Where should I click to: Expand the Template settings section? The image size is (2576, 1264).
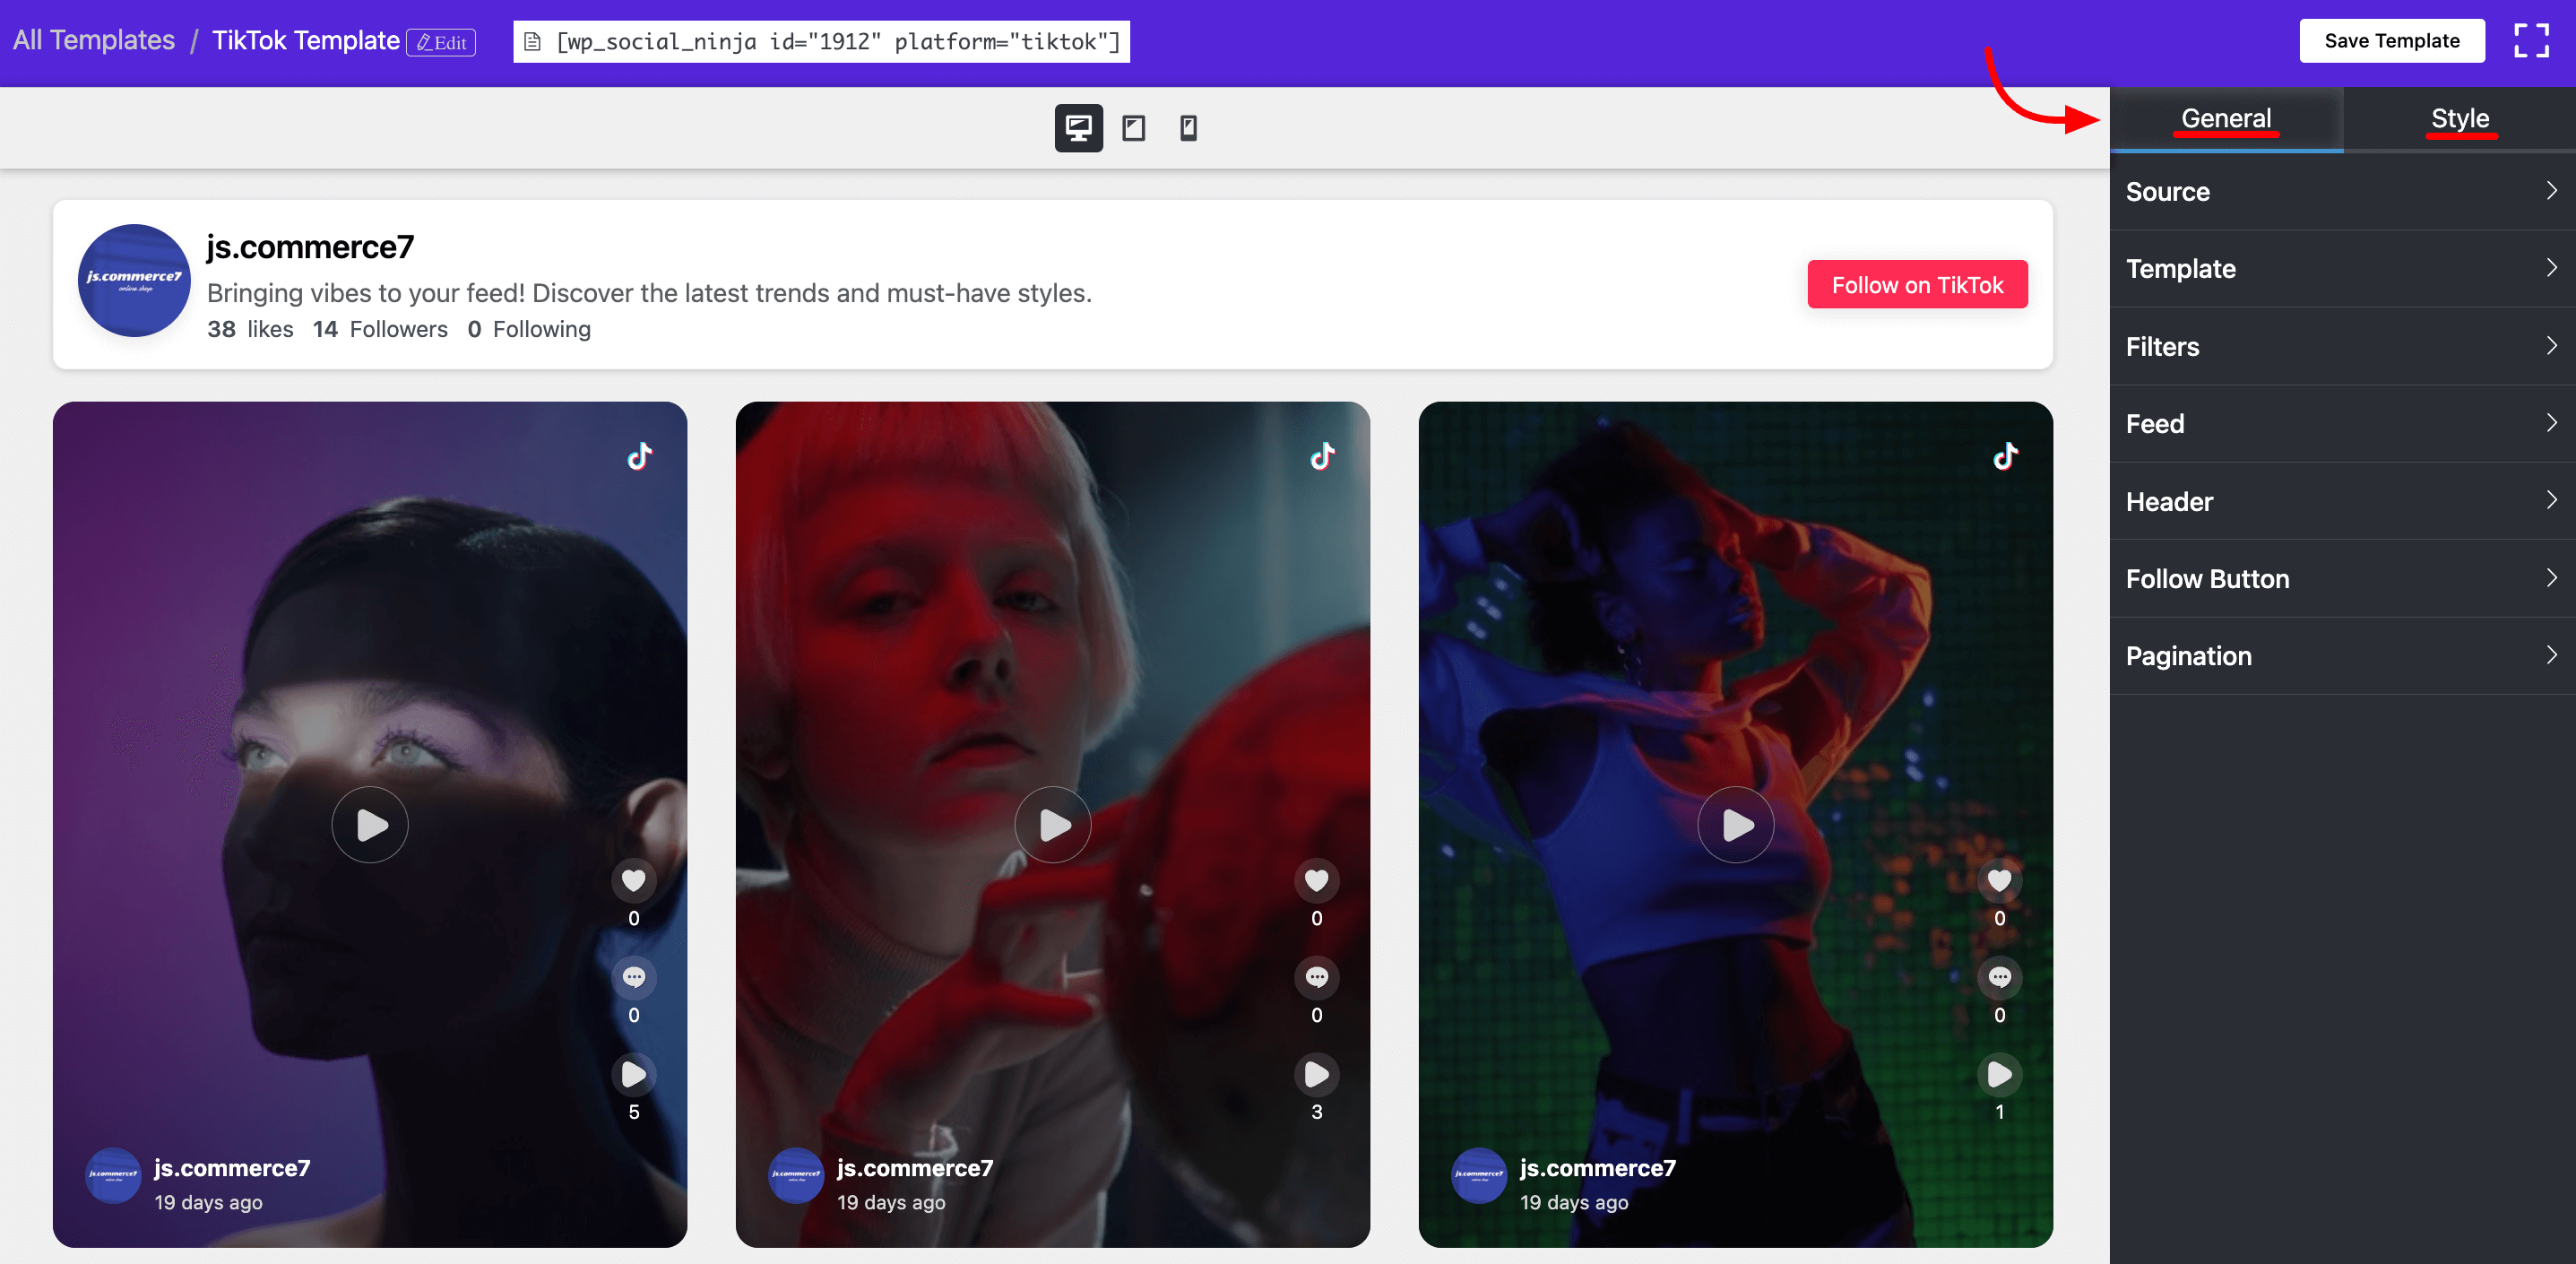click(x=2343, y=268)
